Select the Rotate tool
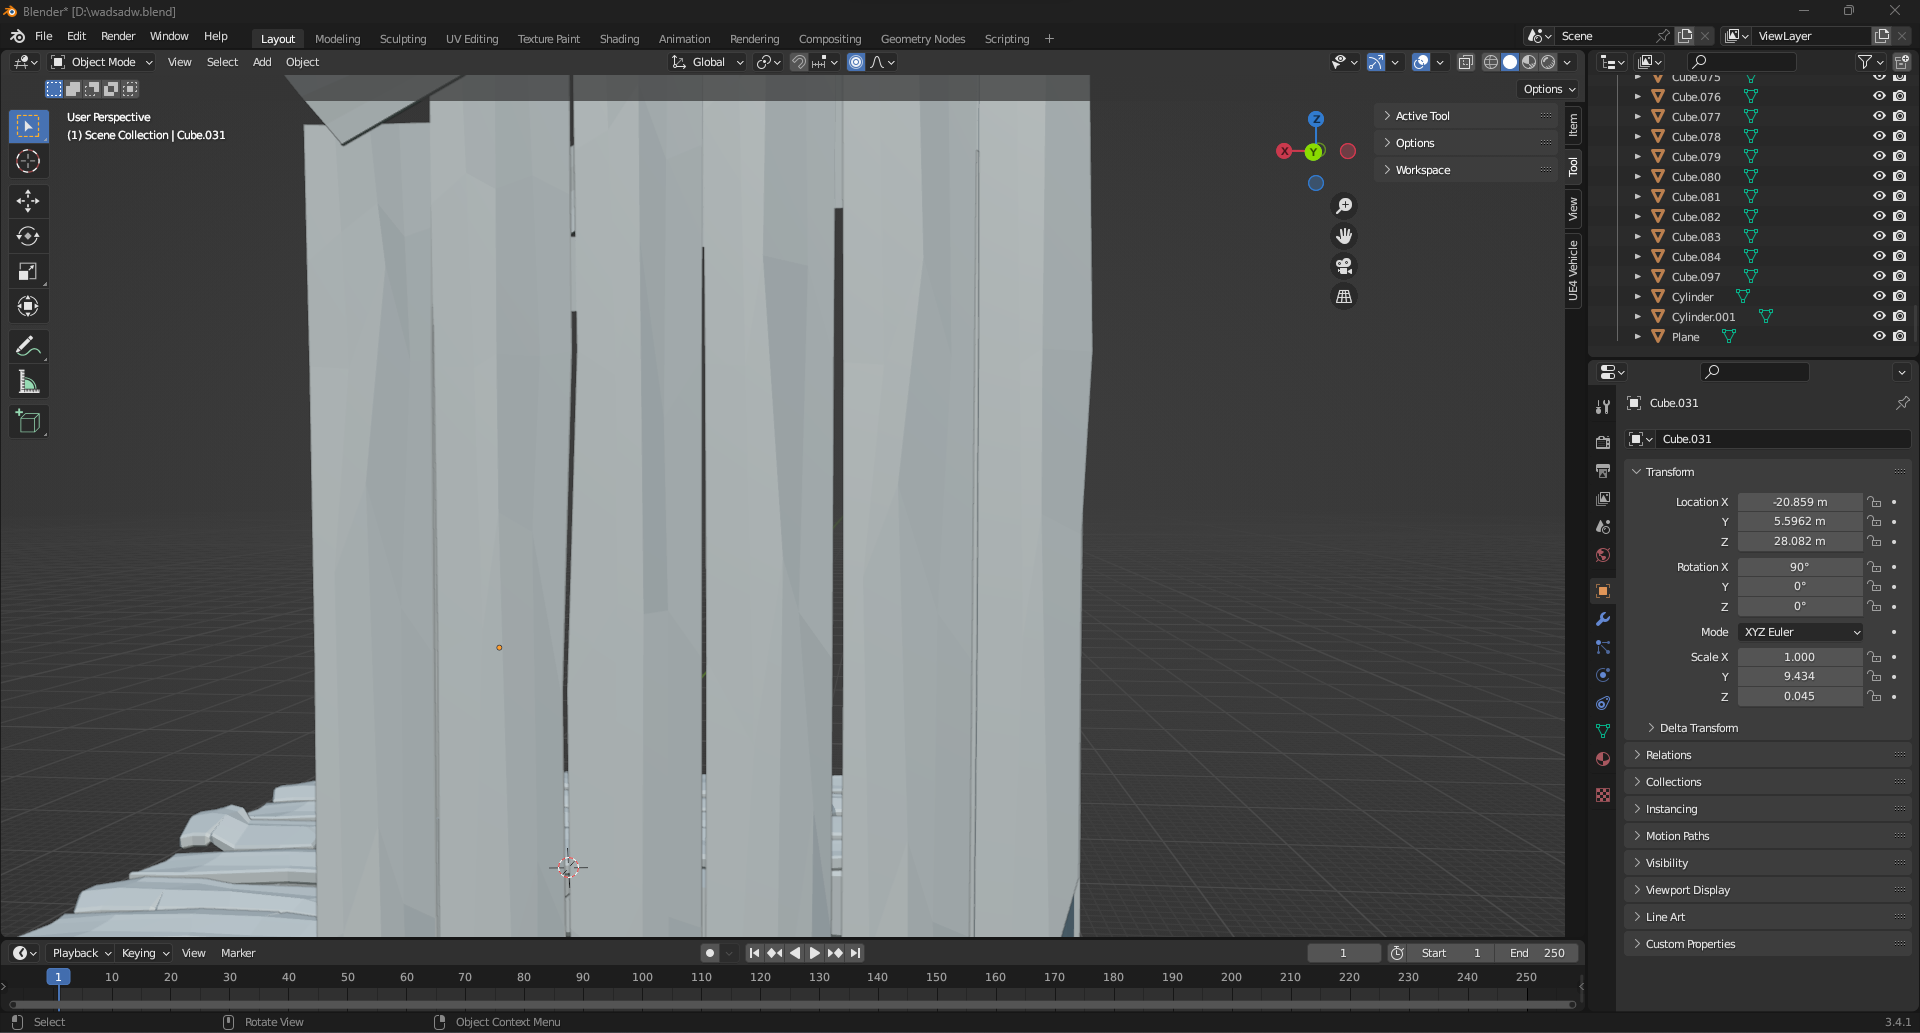Viewport: 1920px width, 1033px height. pyautogui.click(x=28, y=236)
